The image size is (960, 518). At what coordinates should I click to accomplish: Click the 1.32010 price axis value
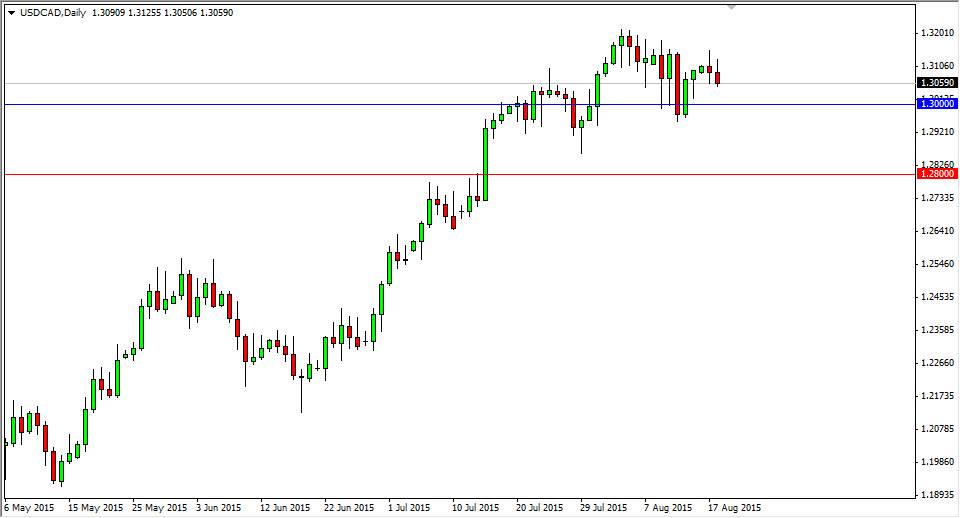coord(937,32)
